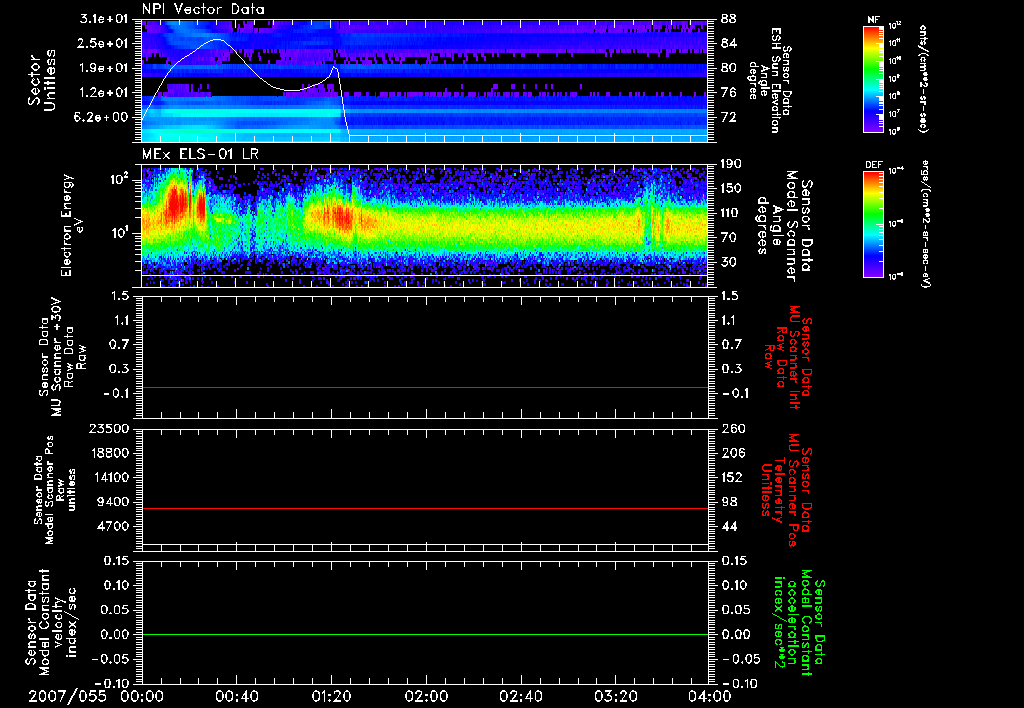Click the white sun elevation curve peak
This screenshot has width=1024, height=708.
[217, 39]
